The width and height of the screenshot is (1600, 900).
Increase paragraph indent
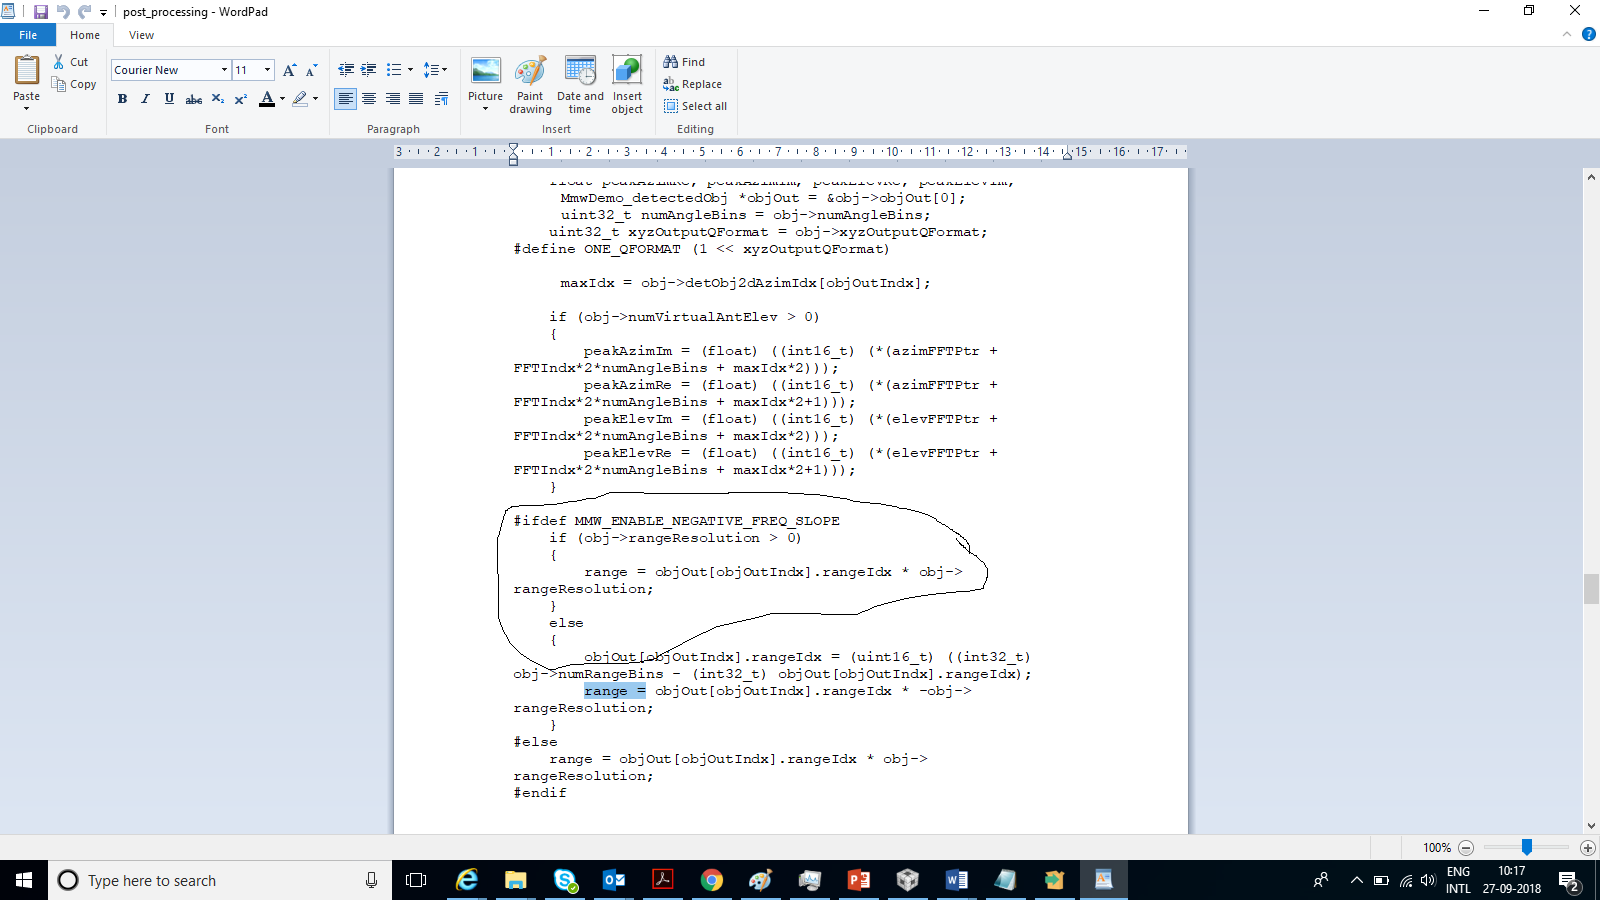(369, 70)
